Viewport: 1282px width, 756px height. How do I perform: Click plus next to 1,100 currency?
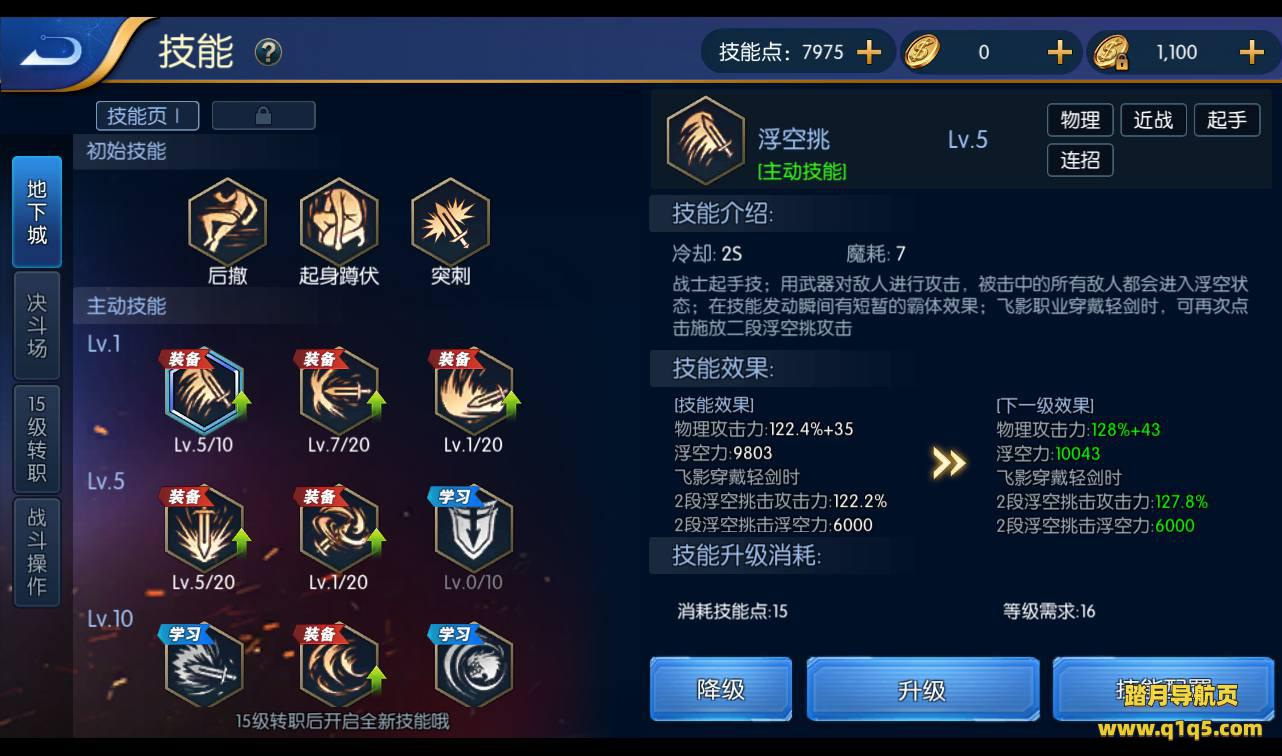tap(1251, 52)
